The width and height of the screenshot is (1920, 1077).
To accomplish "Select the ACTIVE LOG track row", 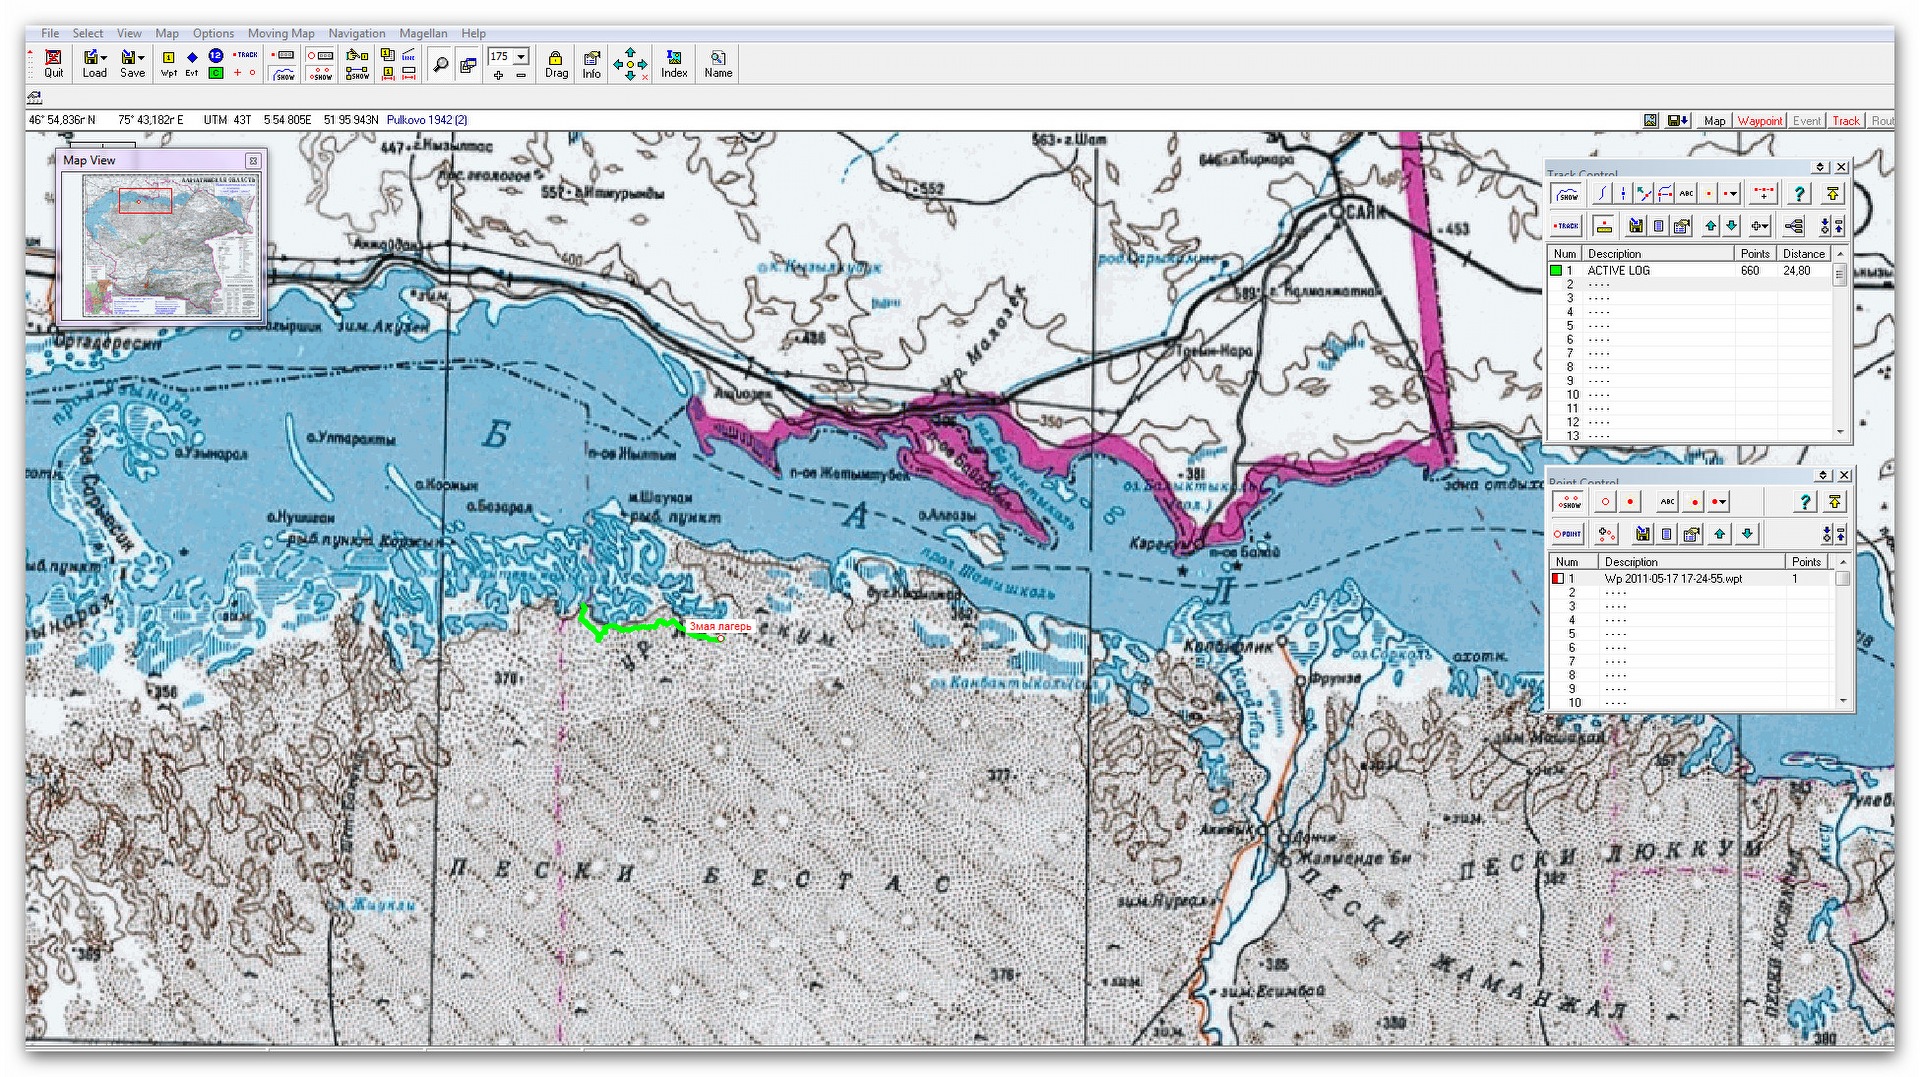I will 1690,271.
